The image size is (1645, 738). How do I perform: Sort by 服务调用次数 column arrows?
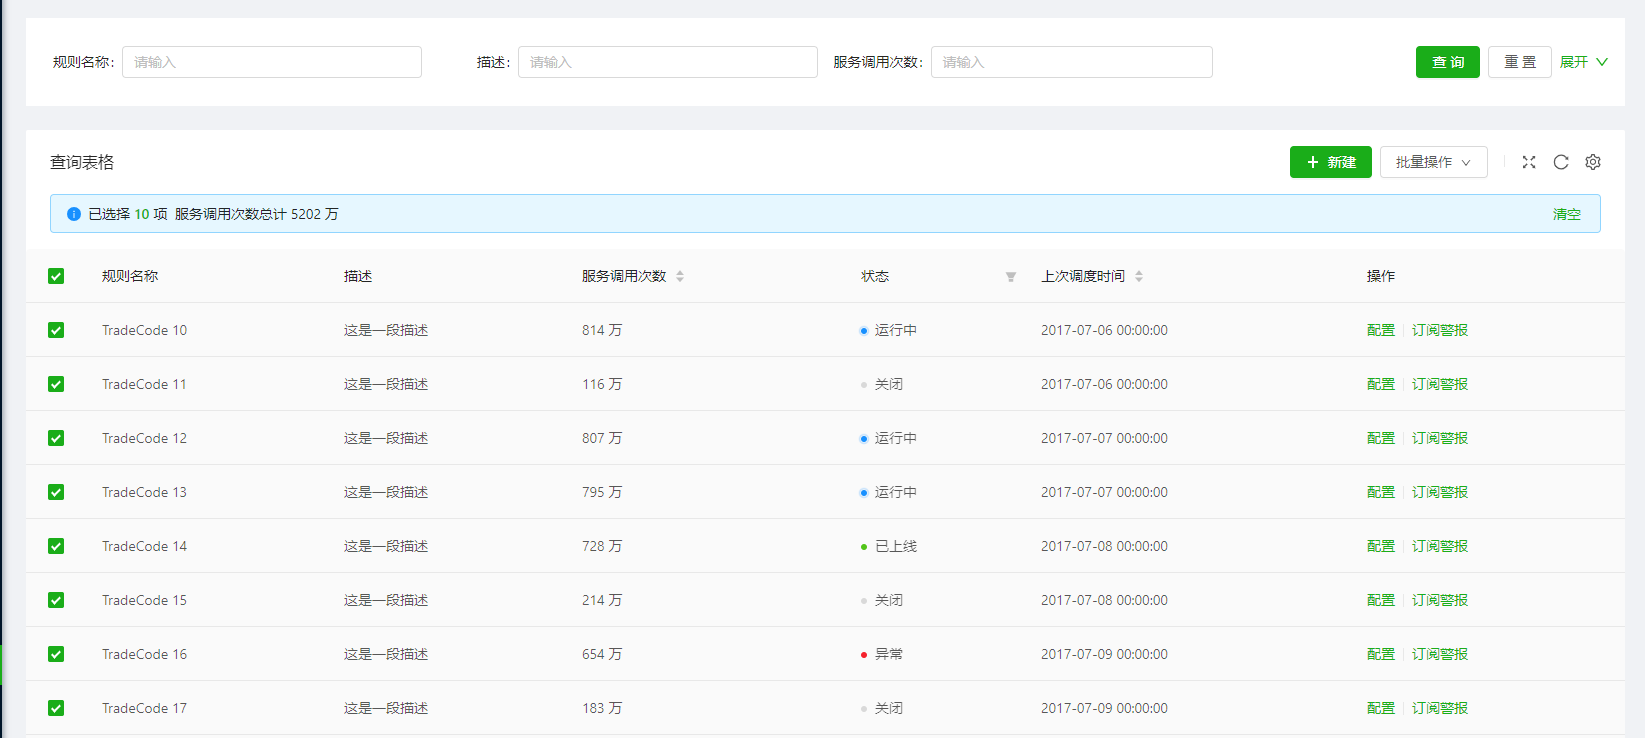[x=680, y=276]
